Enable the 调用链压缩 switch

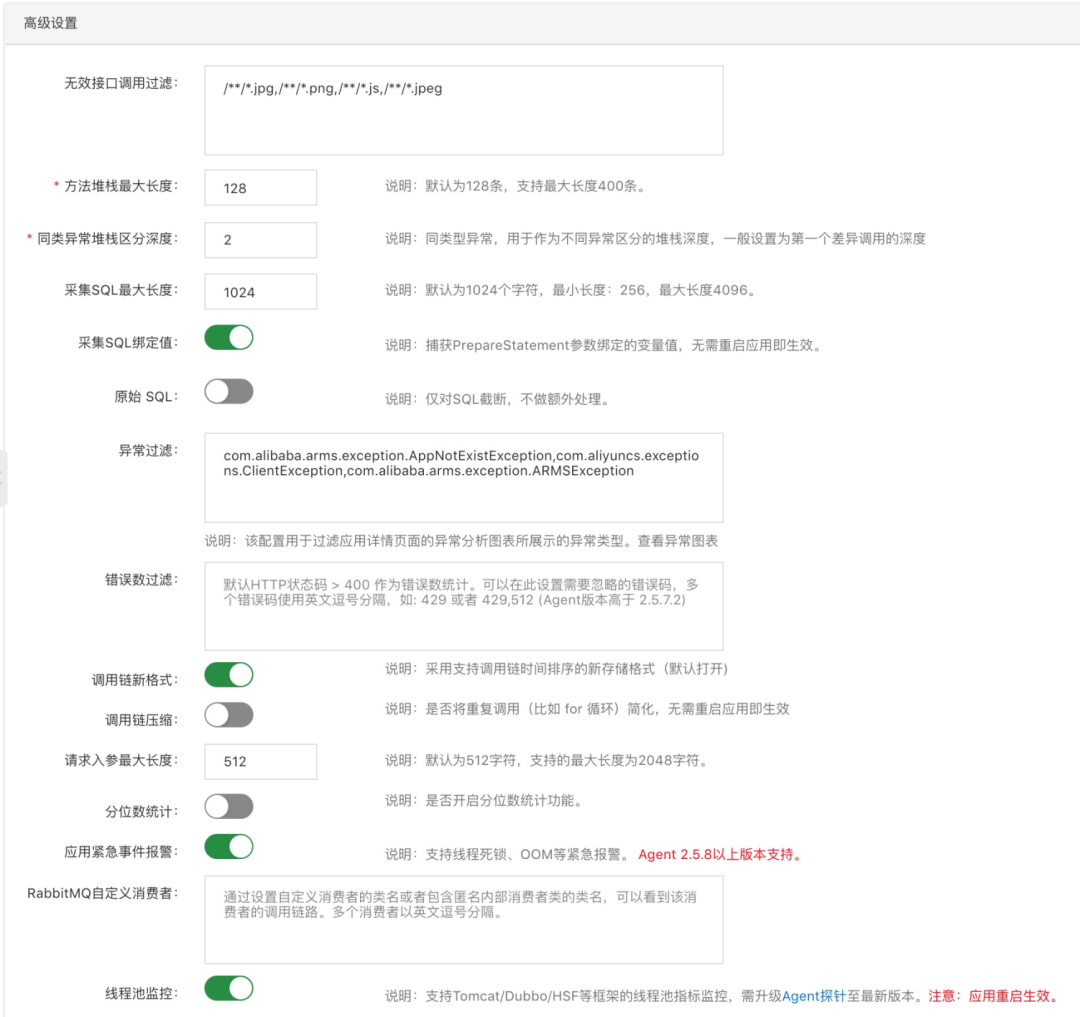point(229,715)
